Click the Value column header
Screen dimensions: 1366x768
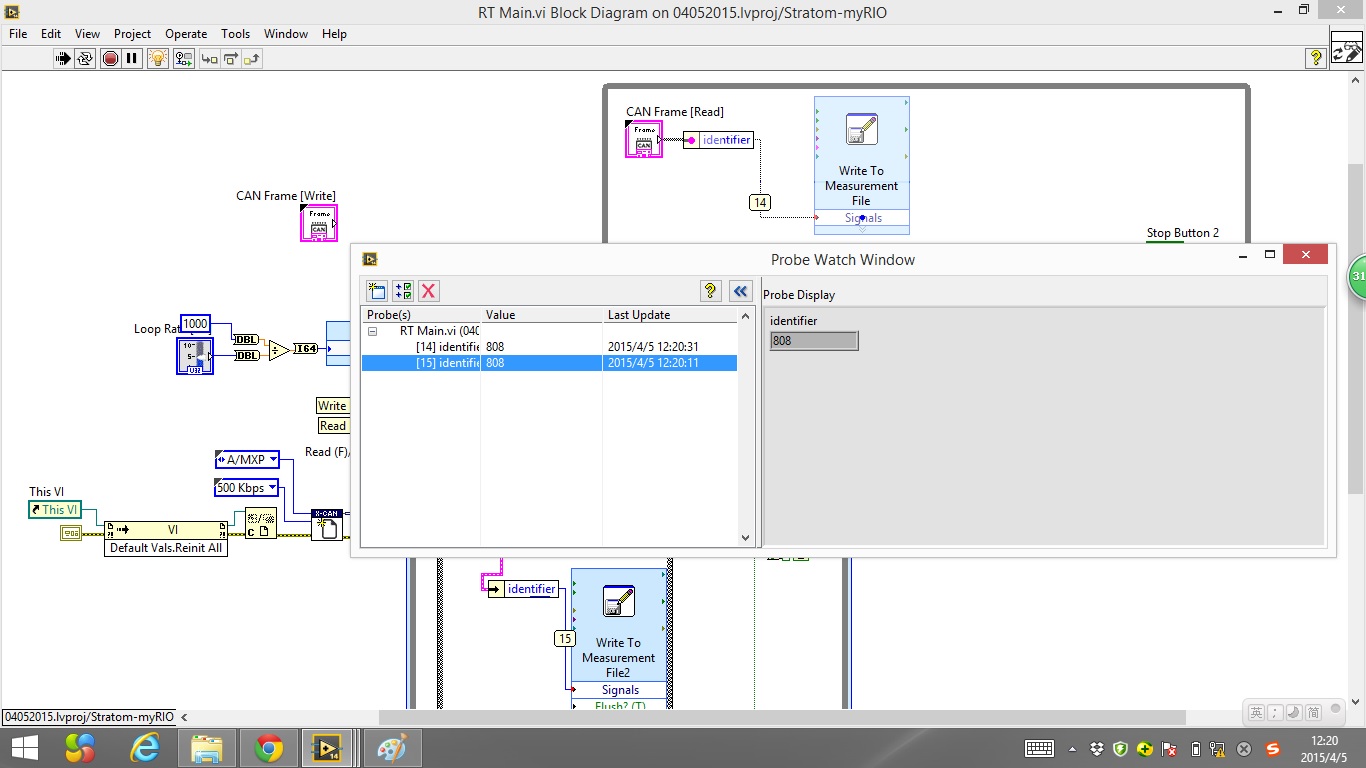pos(542,315)
